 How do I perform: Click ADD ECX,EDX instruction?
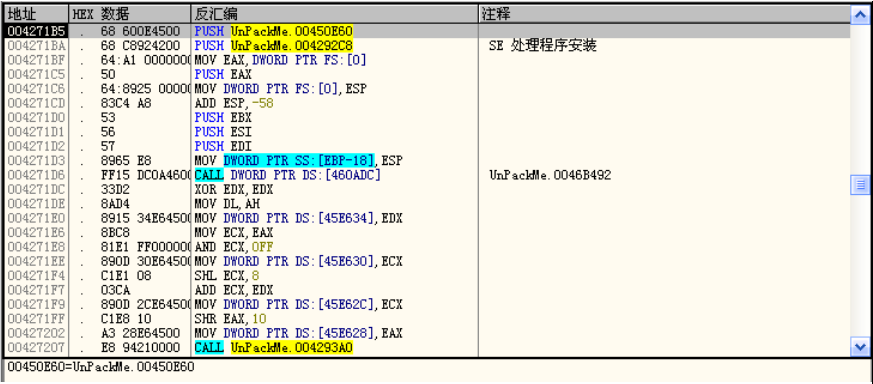[234, 290]
